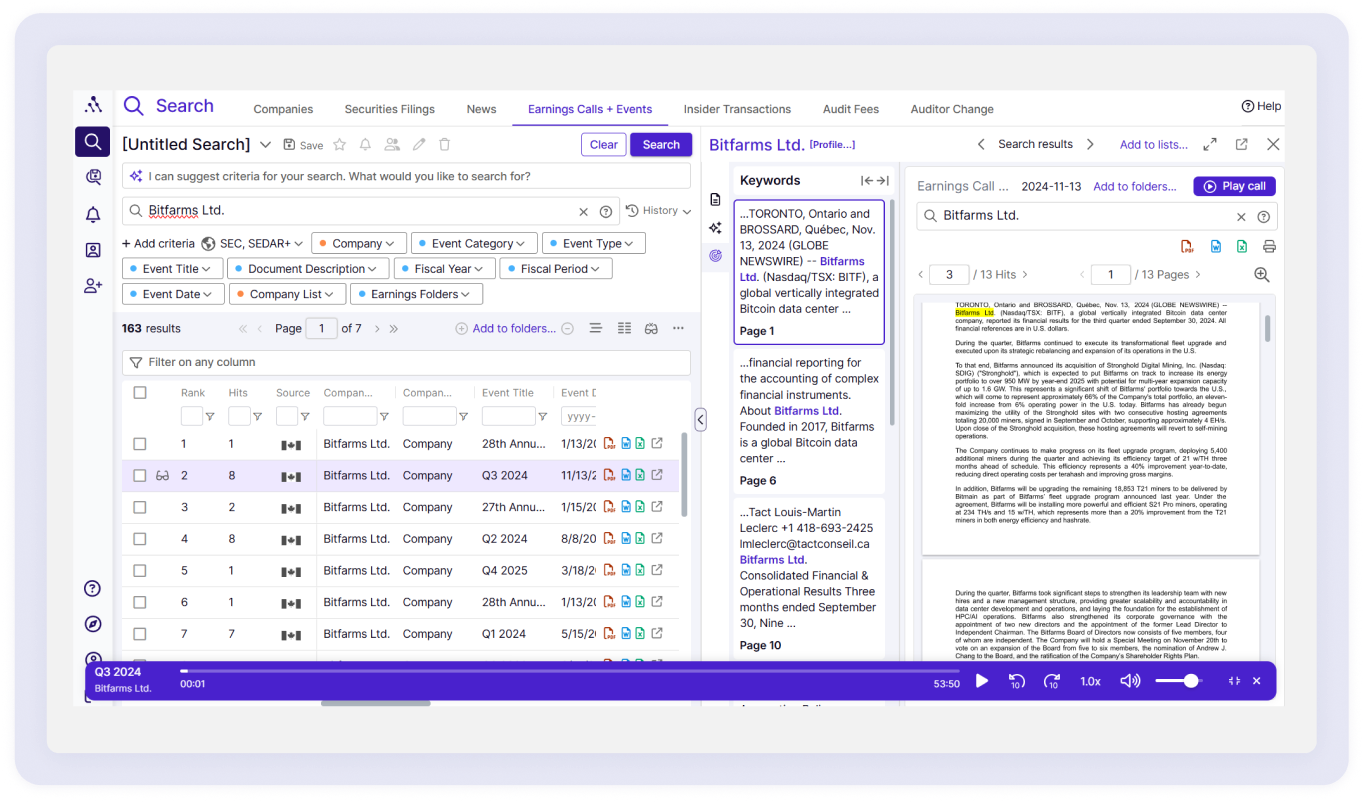Switch to the Audit Fees tab
The width and height of the screenshot is (1364, 802).
[851, 109]
